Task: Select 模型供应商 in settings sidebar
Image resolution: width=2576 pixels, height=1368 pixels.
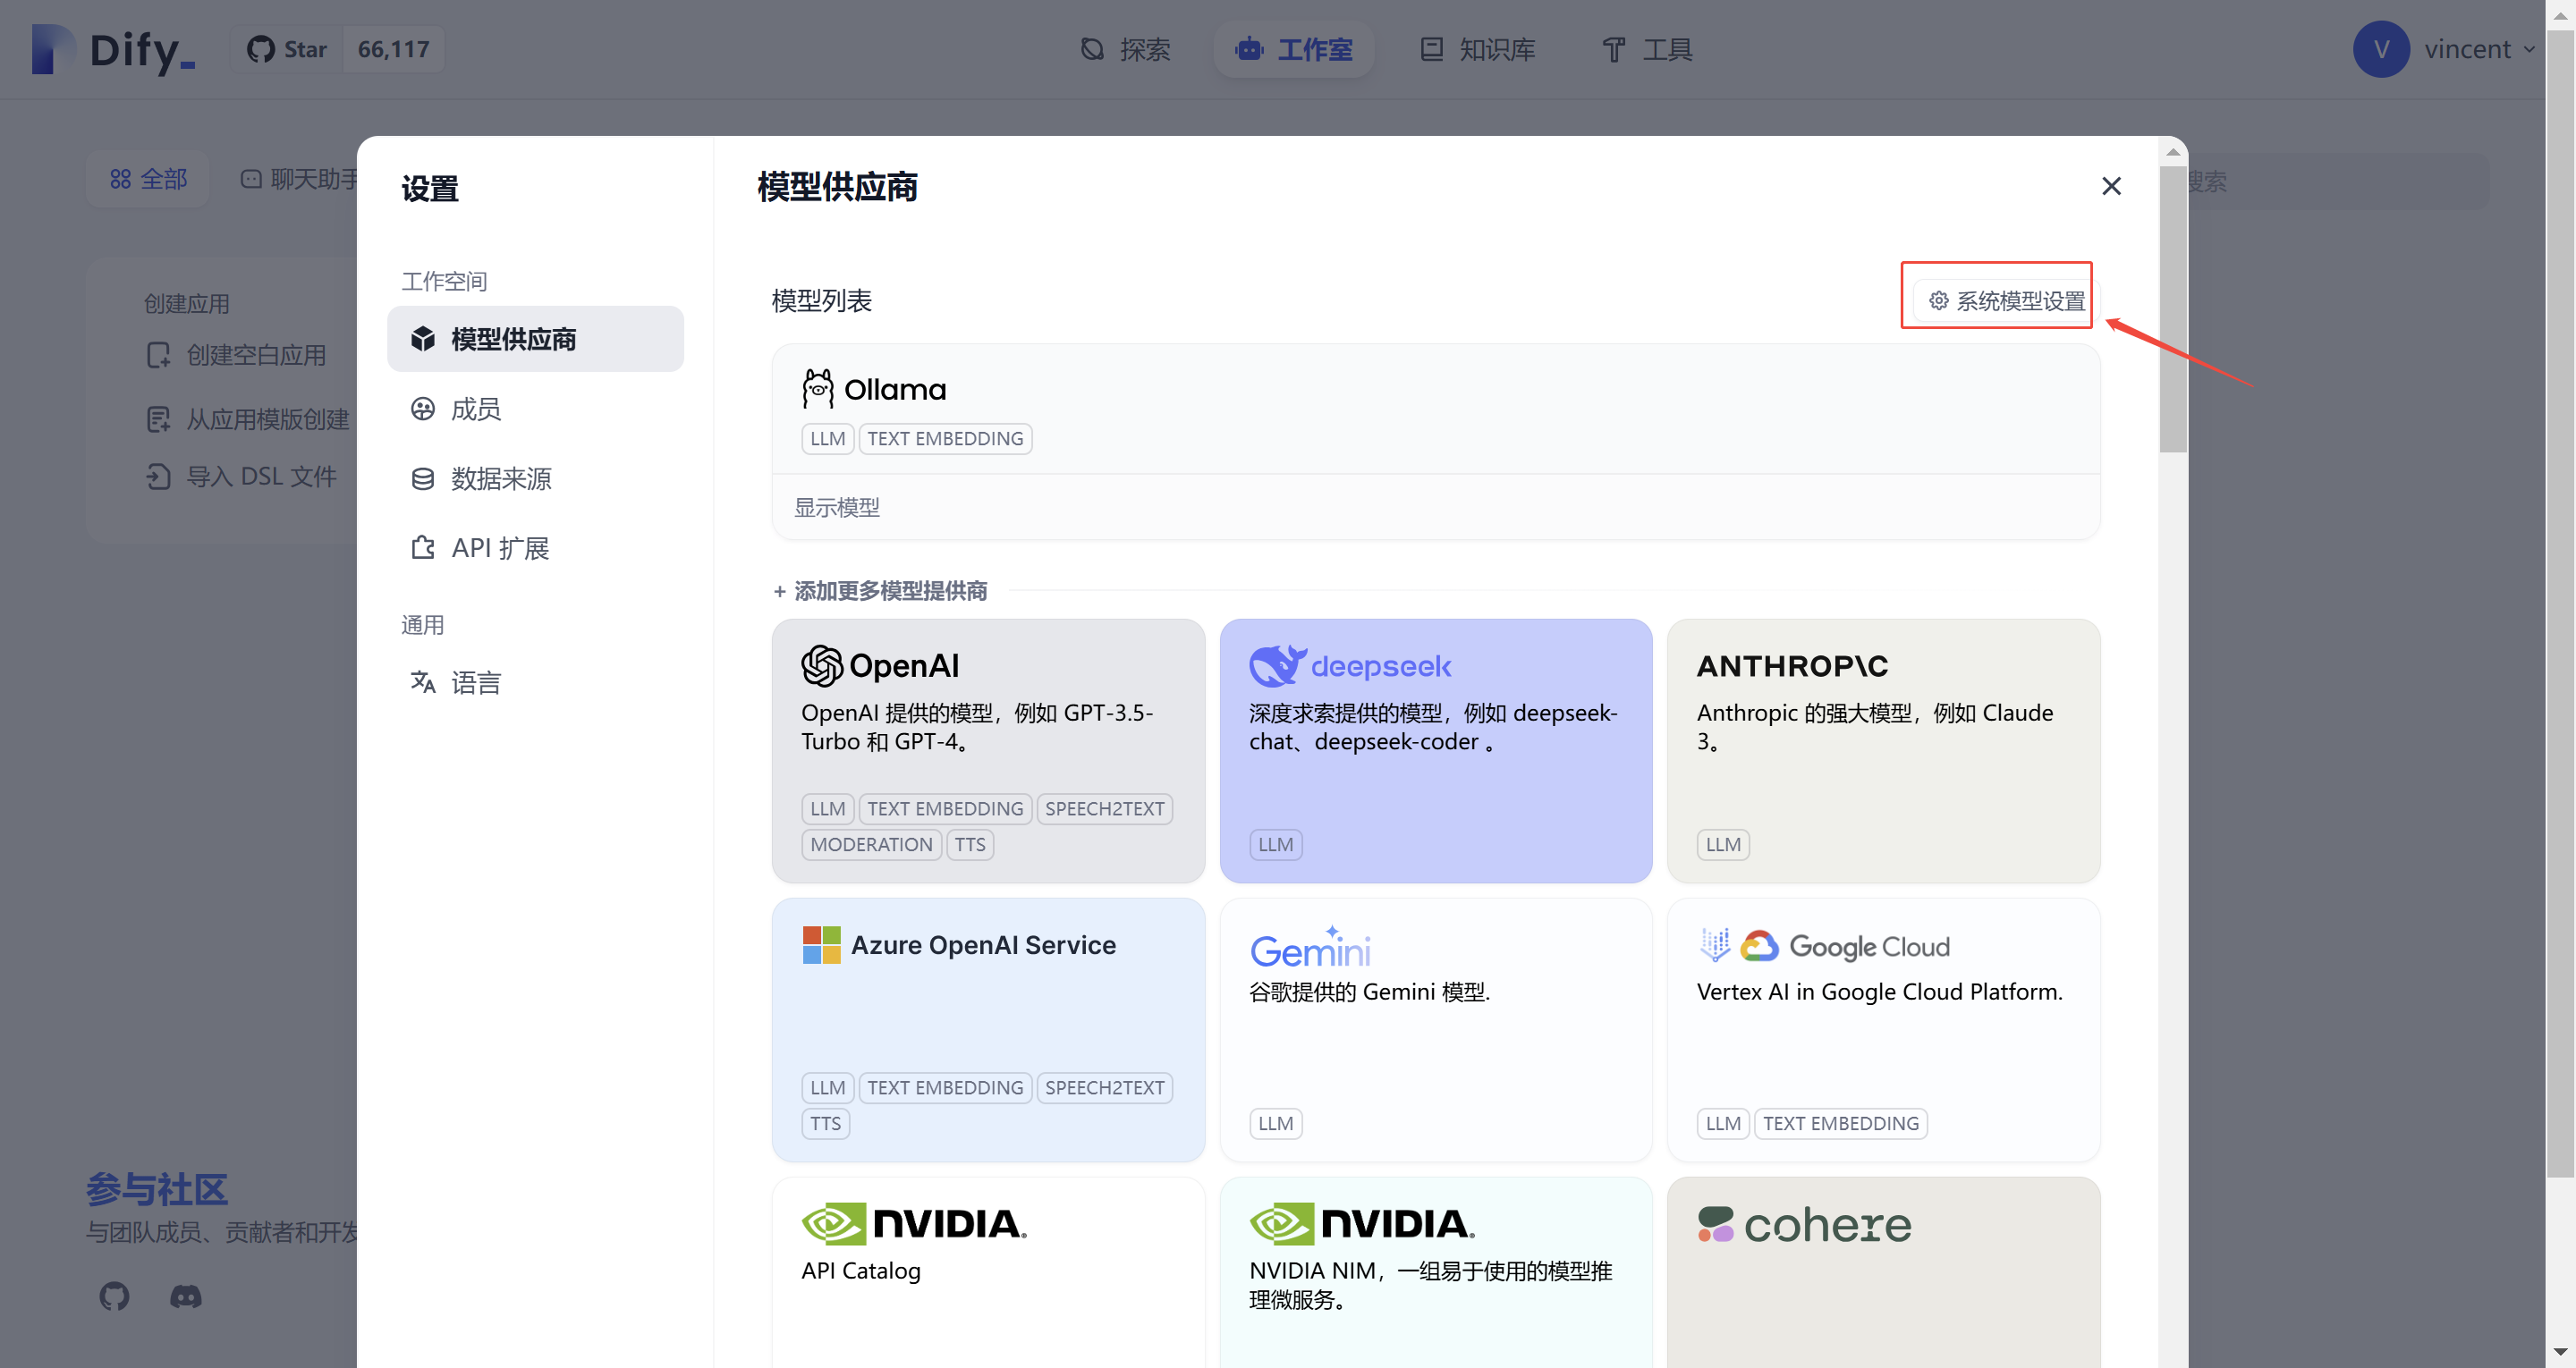Action: tap(535, 339)
